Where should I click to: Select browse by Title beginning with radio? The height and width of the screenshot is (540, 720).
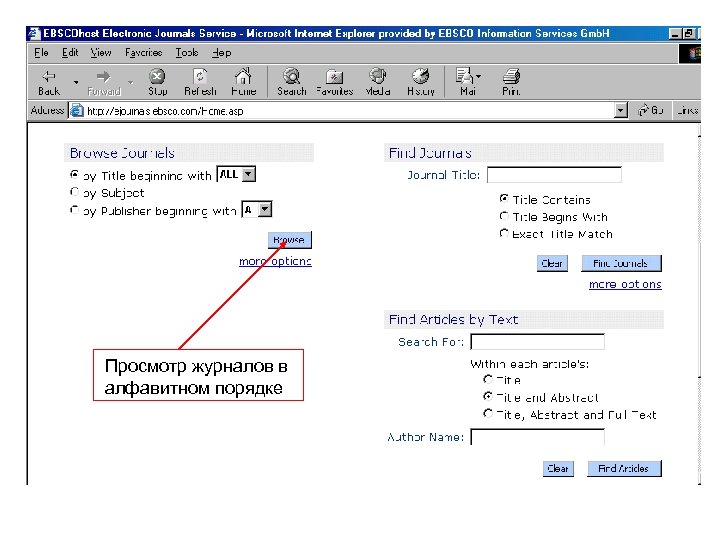click(x=74, y=174)
